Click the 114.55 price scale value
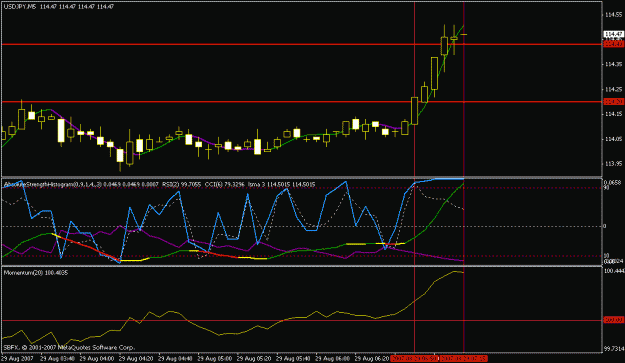This screenshot has width=625, height=363. [x=613, y=15]
